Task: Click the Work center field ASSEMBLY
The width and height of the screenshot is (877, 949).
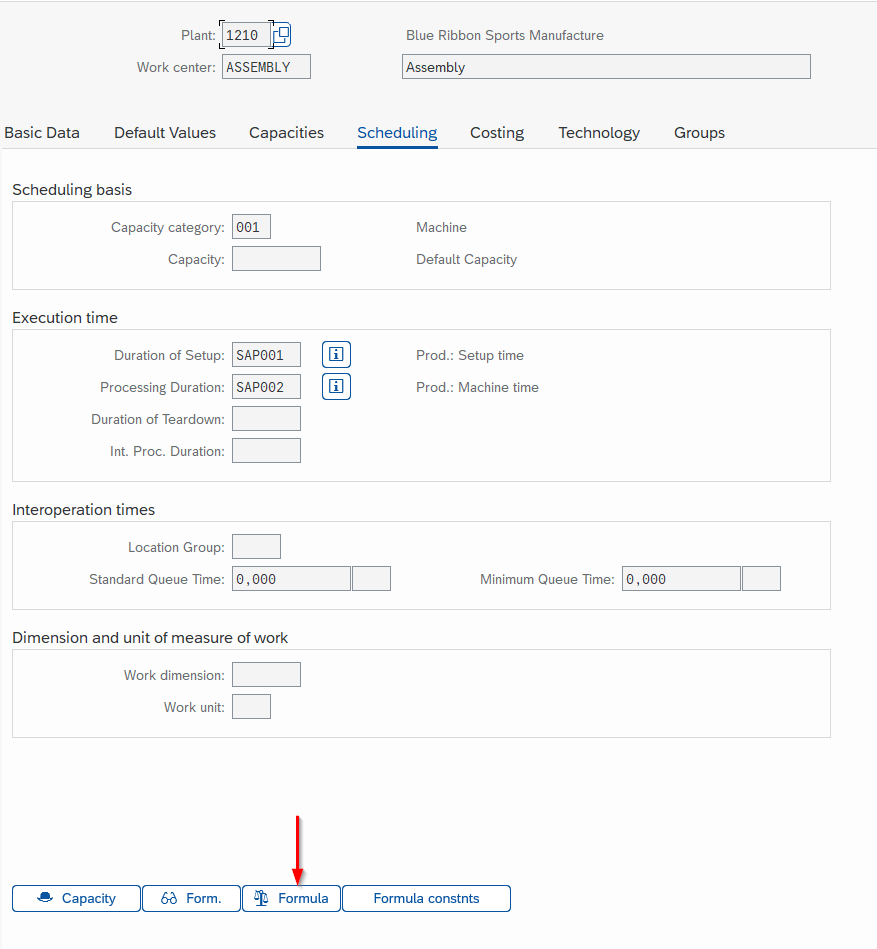Action: click(266, 67)
